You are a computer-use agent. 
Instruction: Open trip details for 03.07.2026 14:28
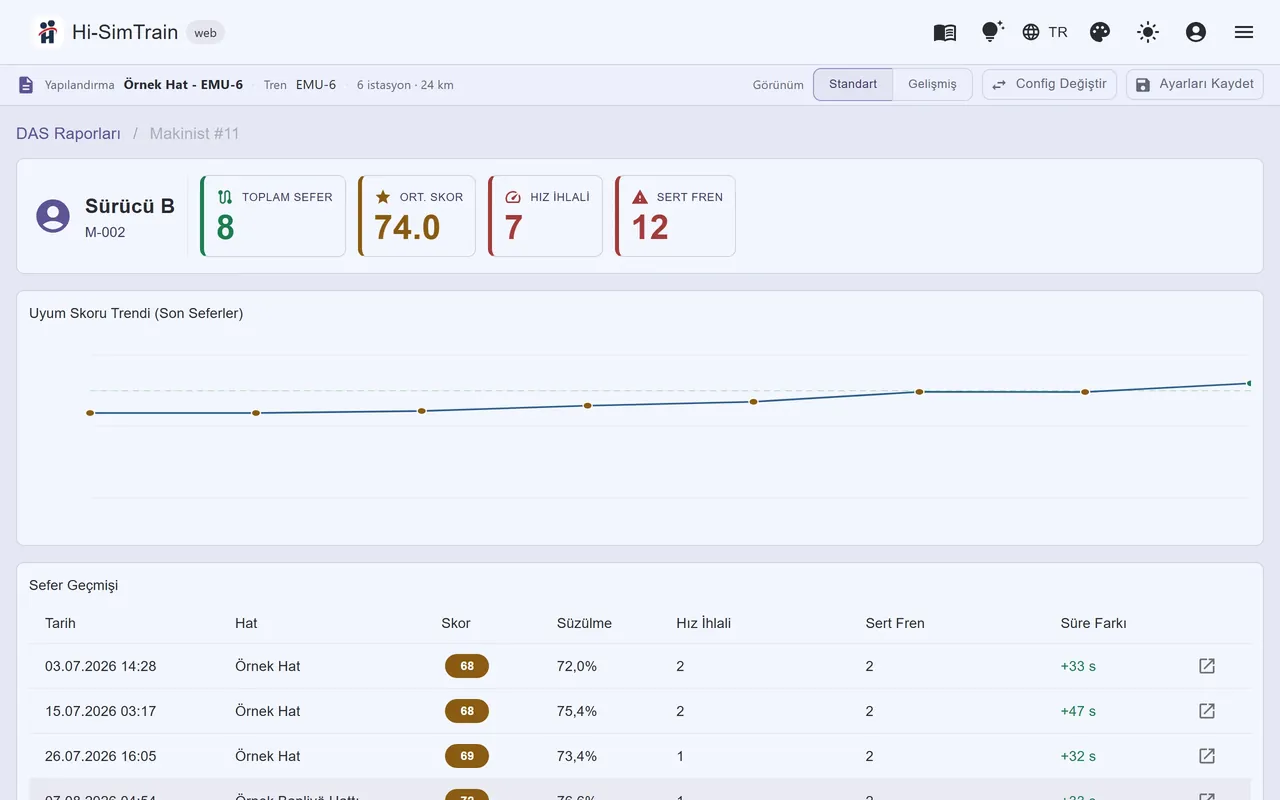[x=1207, y=666]
